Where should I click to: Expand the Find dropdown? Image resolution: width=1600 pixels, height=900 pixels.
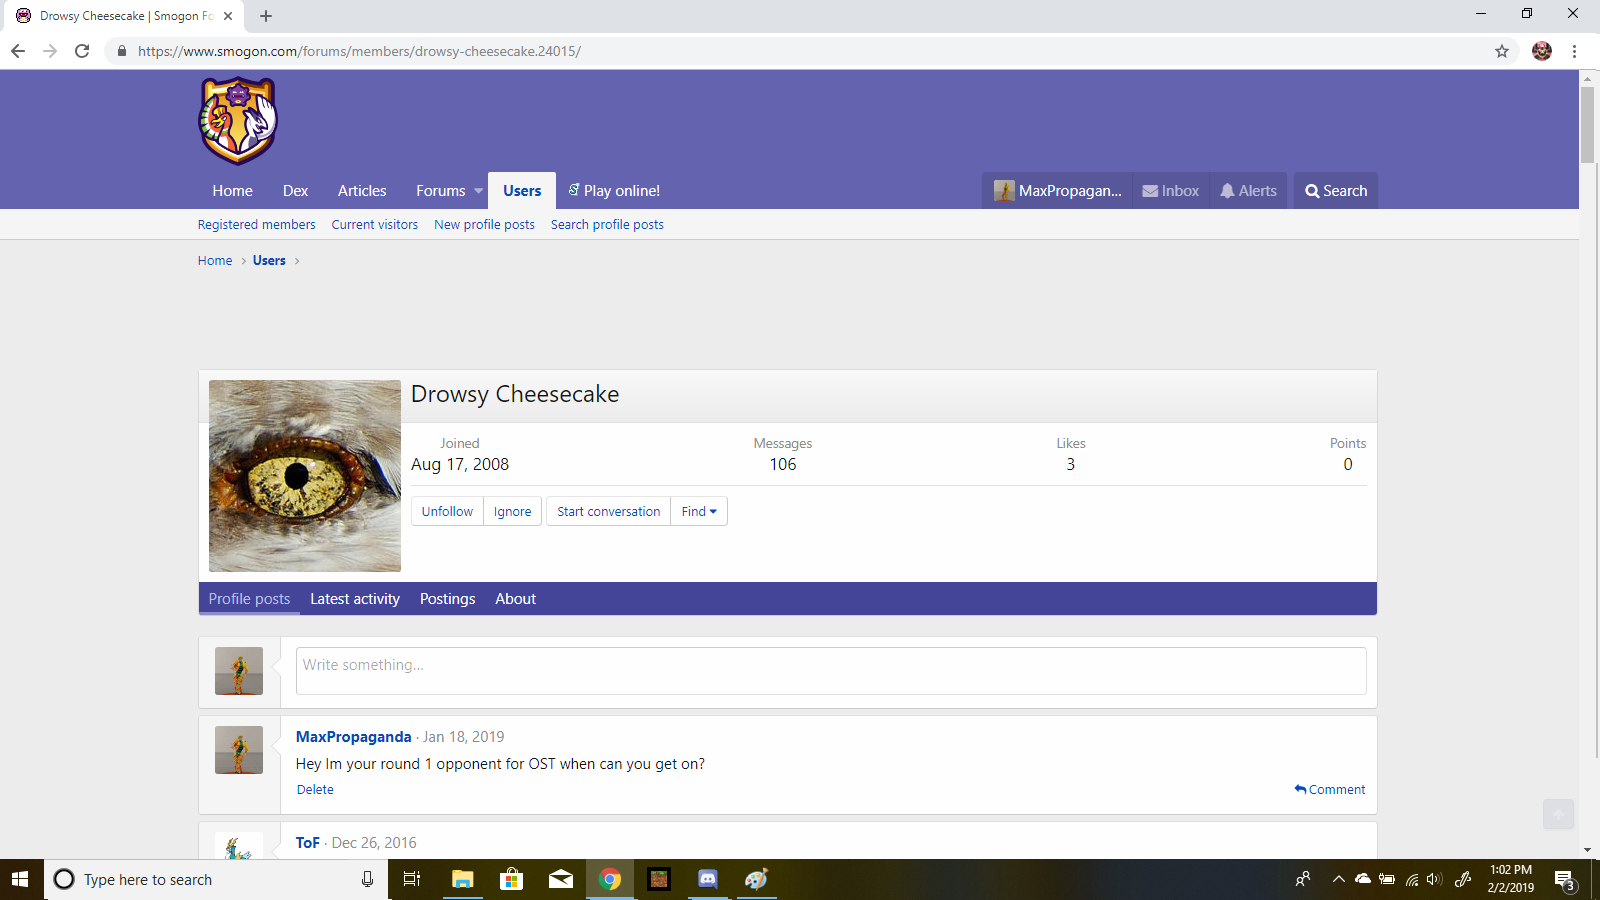pos(699,511)
